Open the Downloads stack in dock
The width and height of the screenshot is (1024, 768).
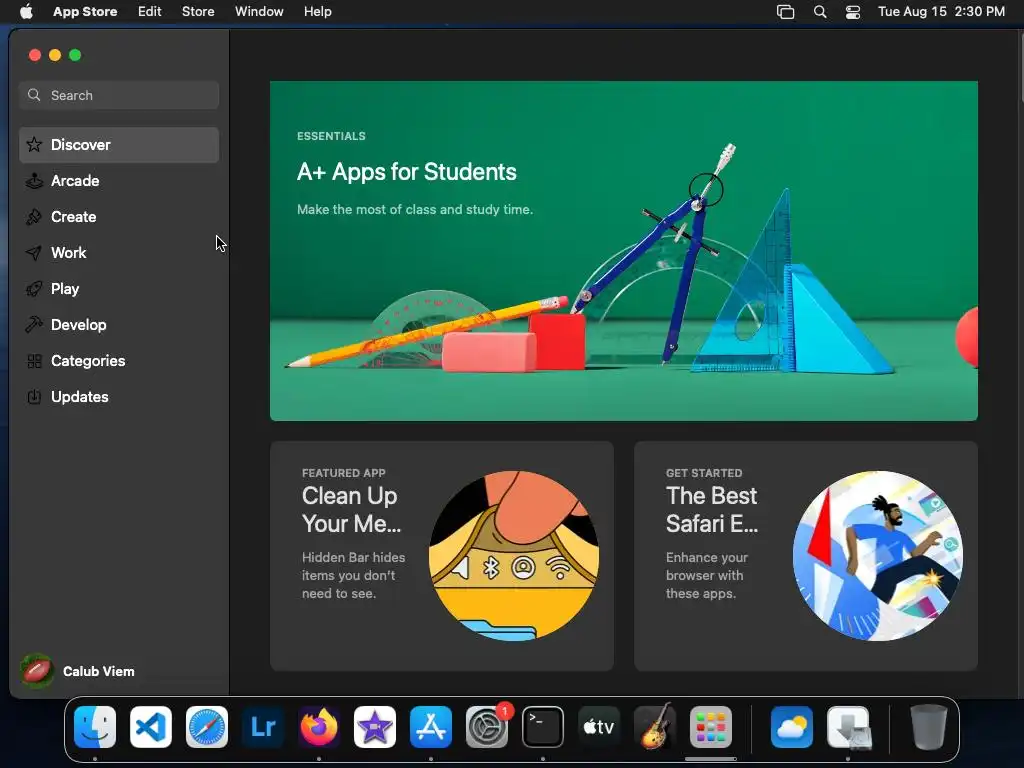click(x=848, y=727)
